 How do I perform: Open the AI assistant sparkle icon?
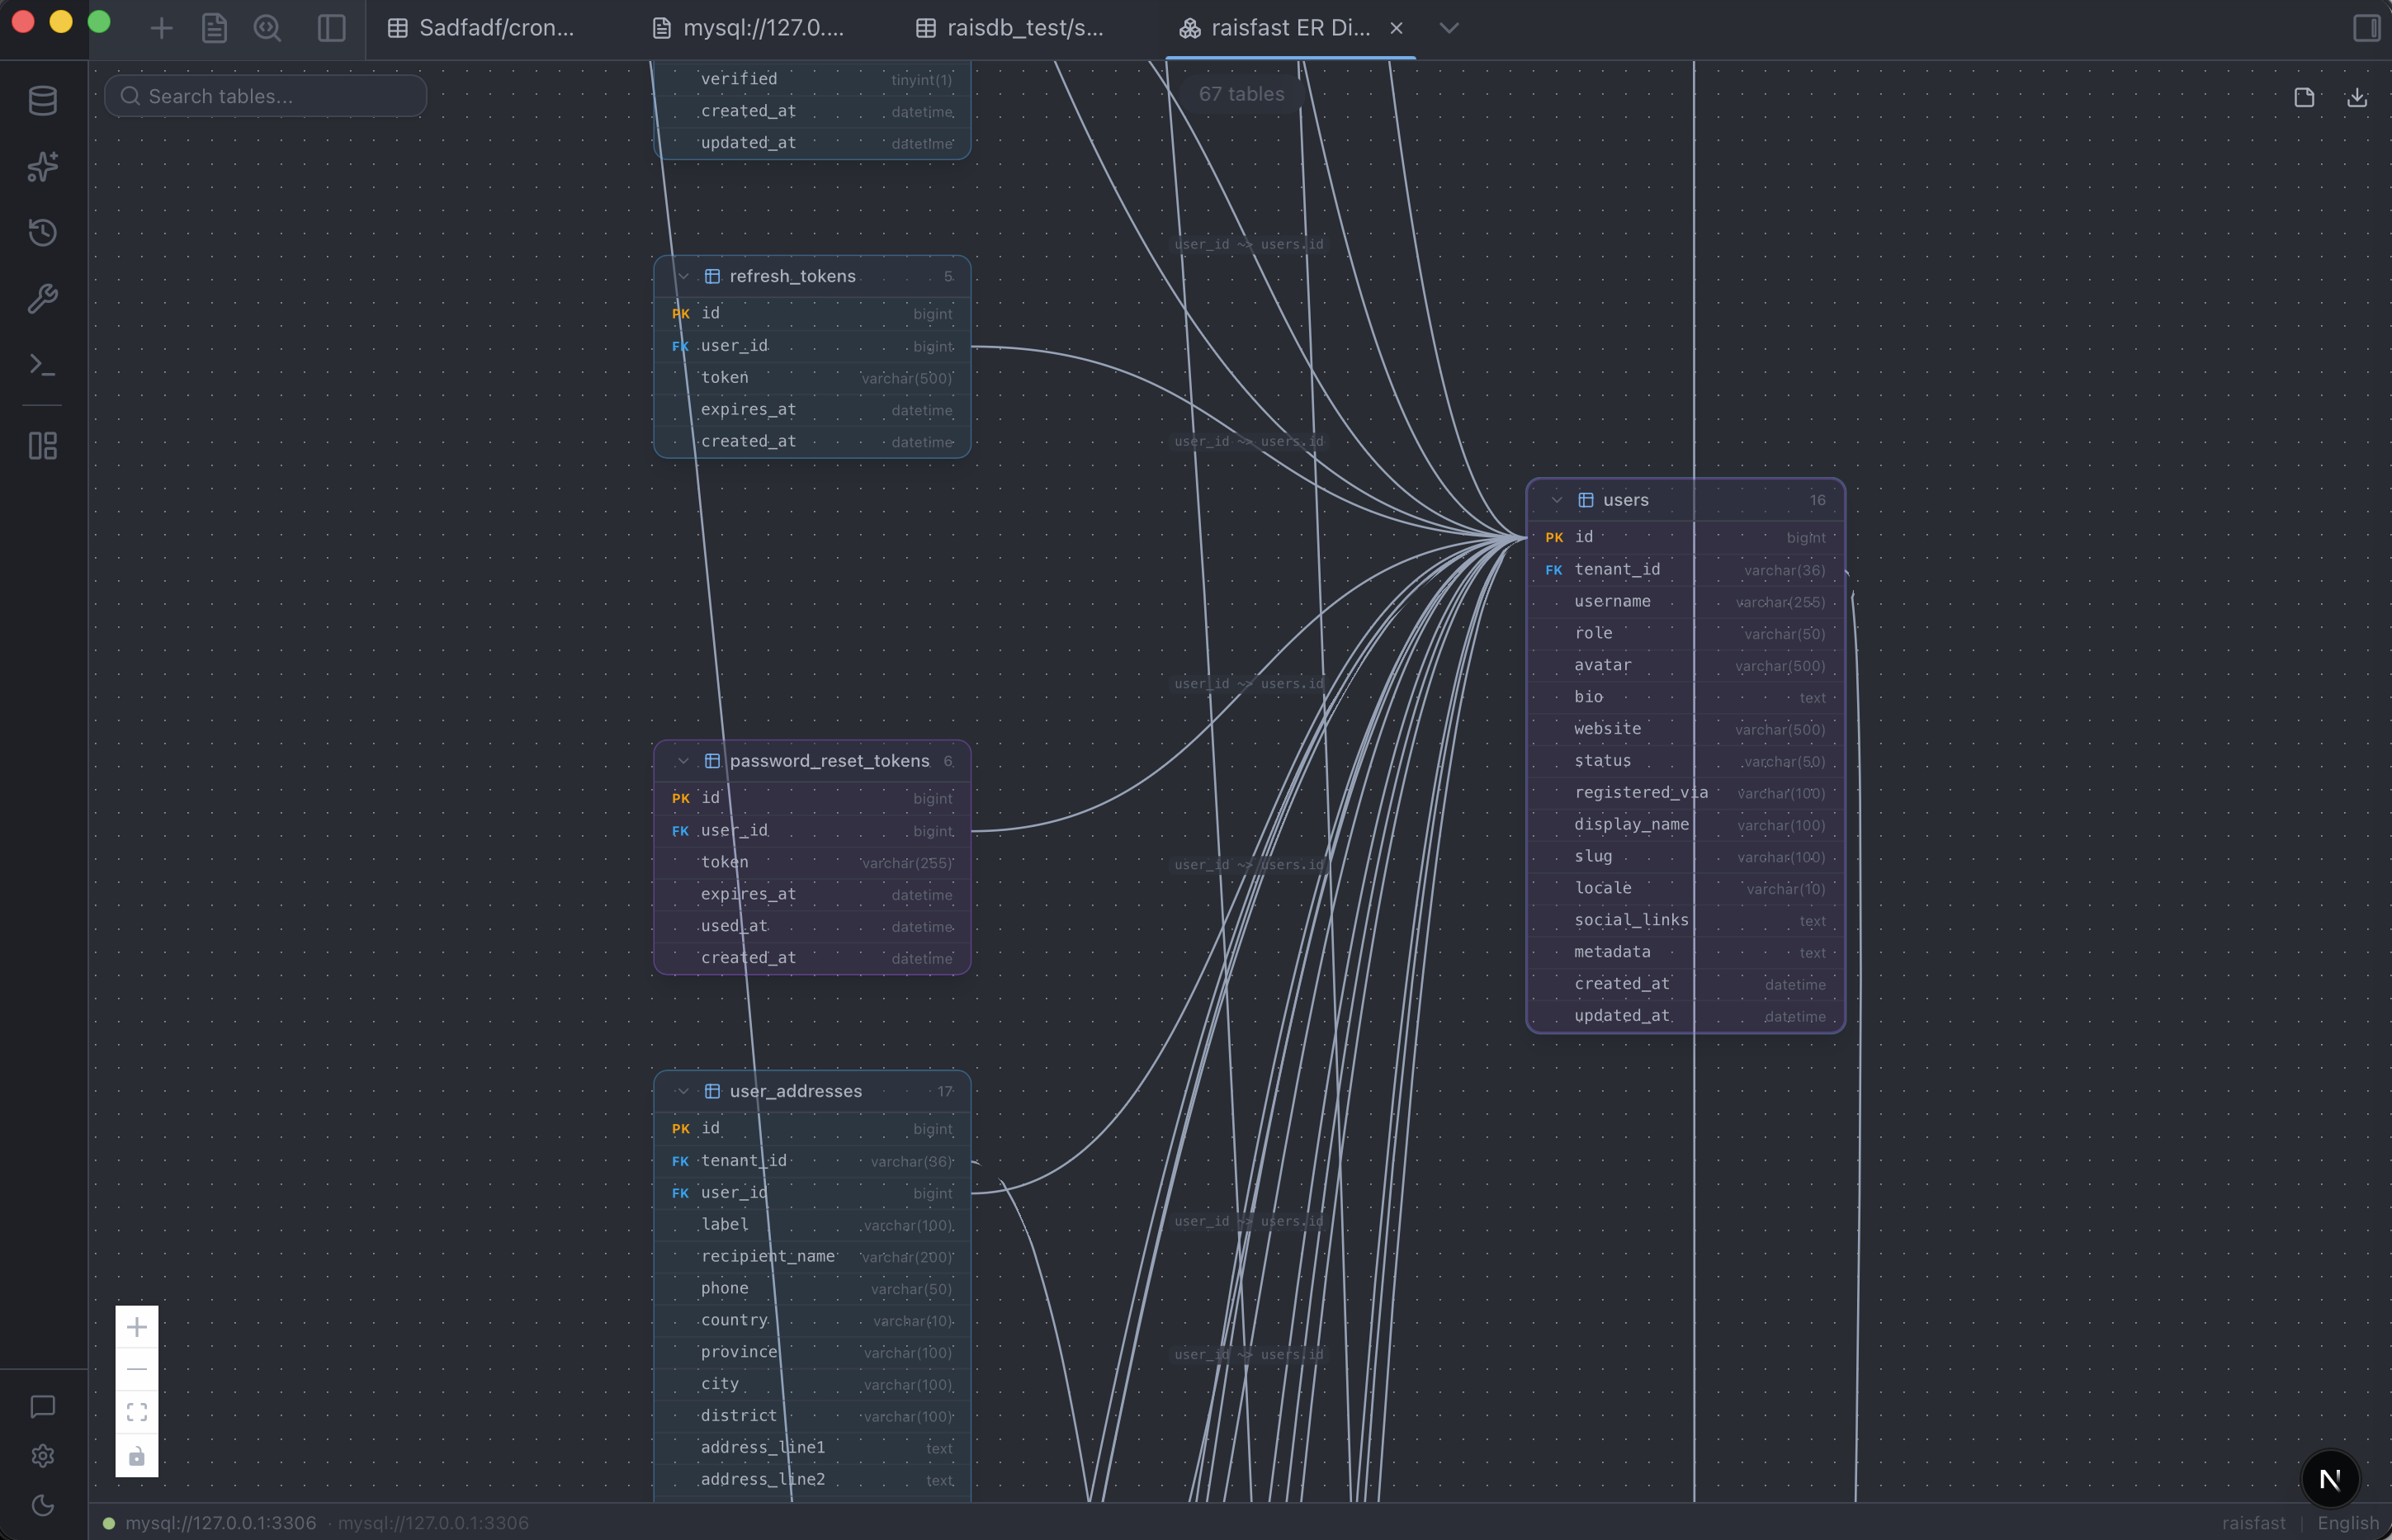42,166
